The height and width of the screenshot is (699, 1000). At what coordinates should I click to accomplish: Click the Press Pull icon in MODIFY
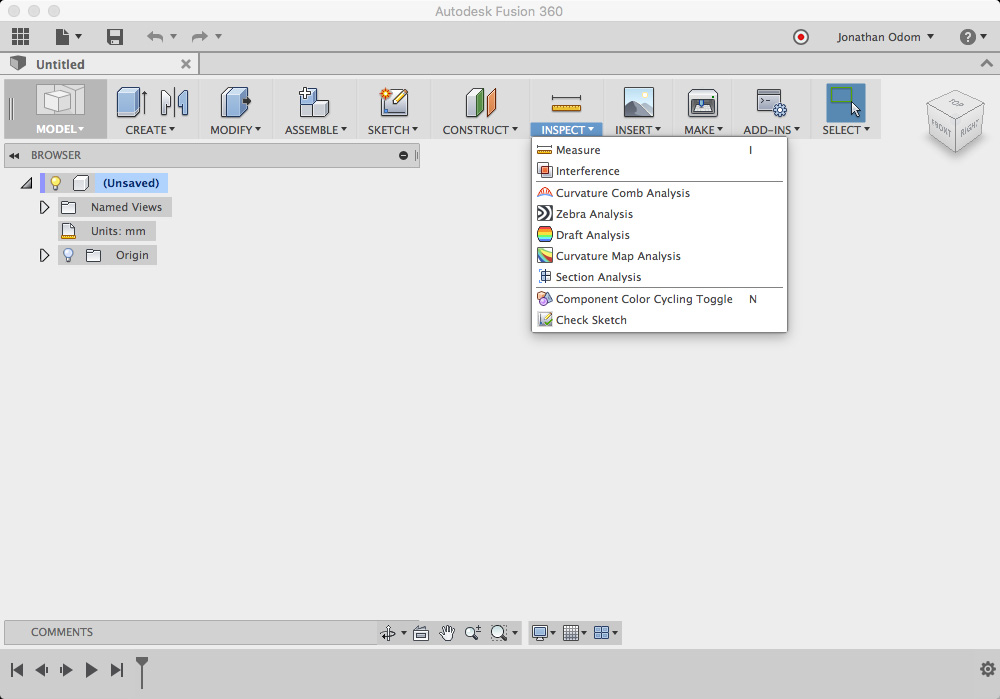click(x=235, y=102)
